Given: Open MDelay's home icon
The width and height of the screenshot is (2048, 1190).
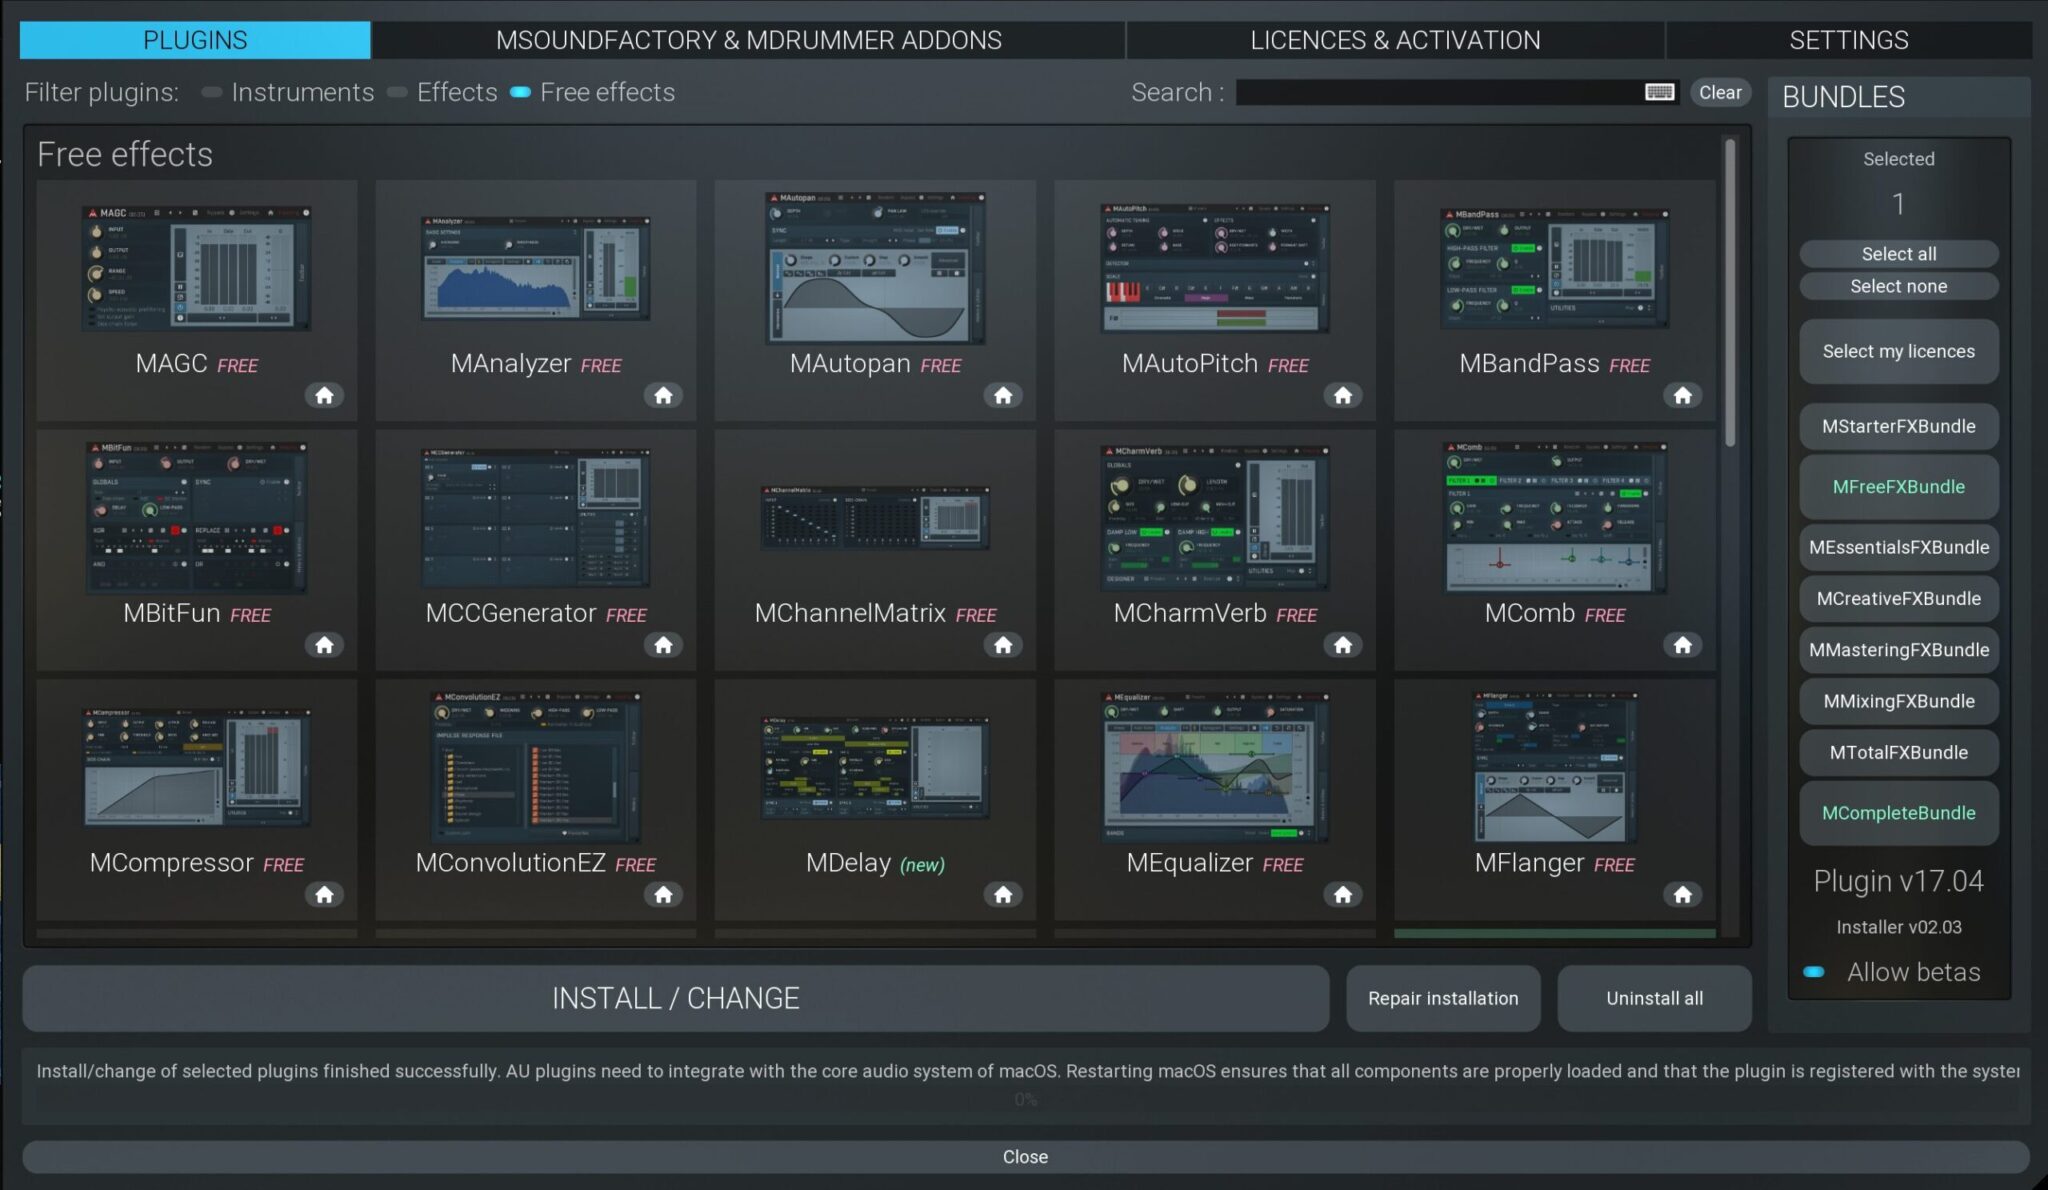Looking at the screenshot, I should [x=1003, y=894].
